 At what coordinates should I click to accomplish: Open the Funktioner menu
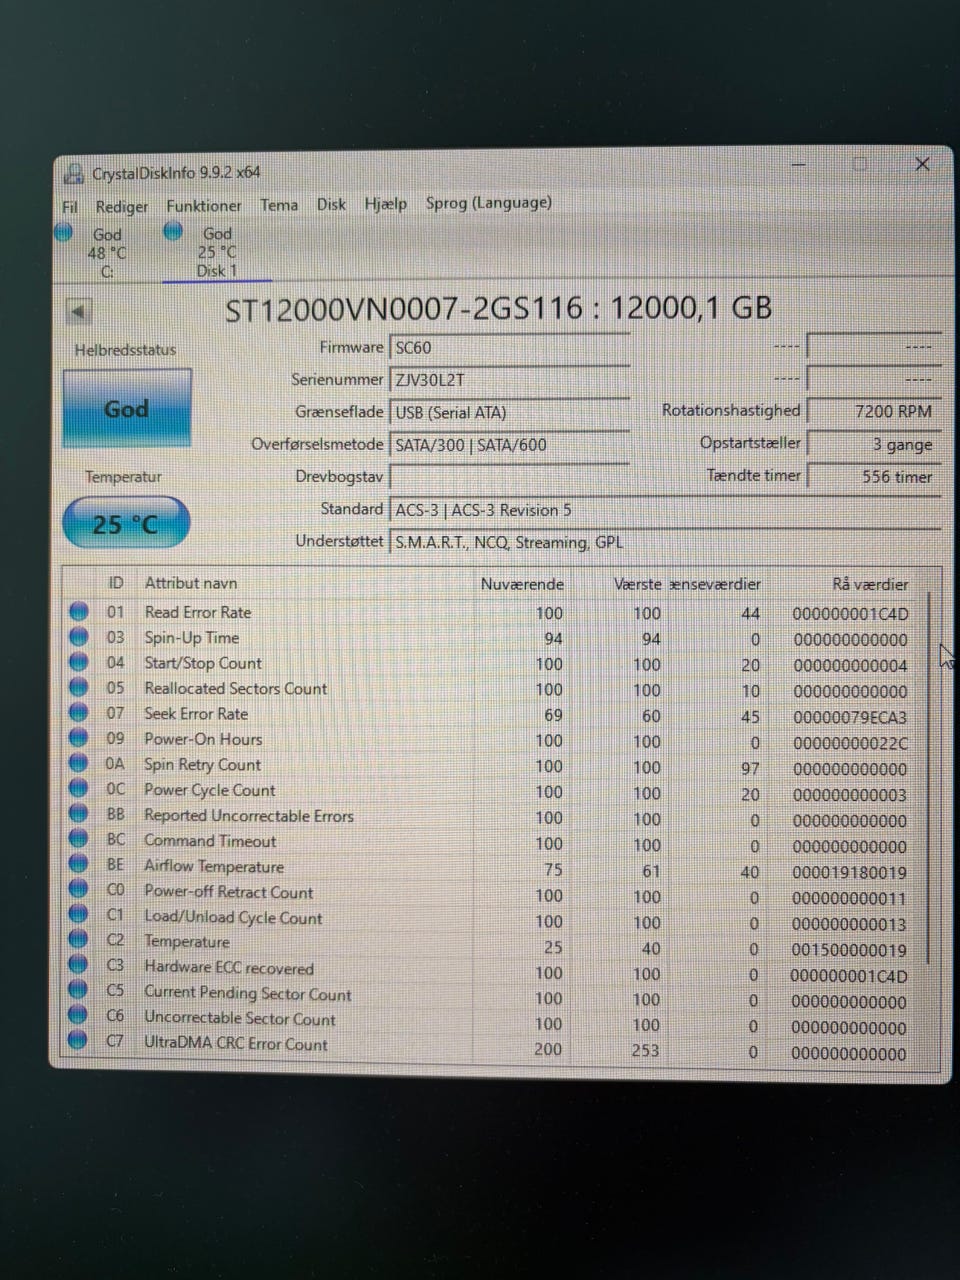click(204, 205)
